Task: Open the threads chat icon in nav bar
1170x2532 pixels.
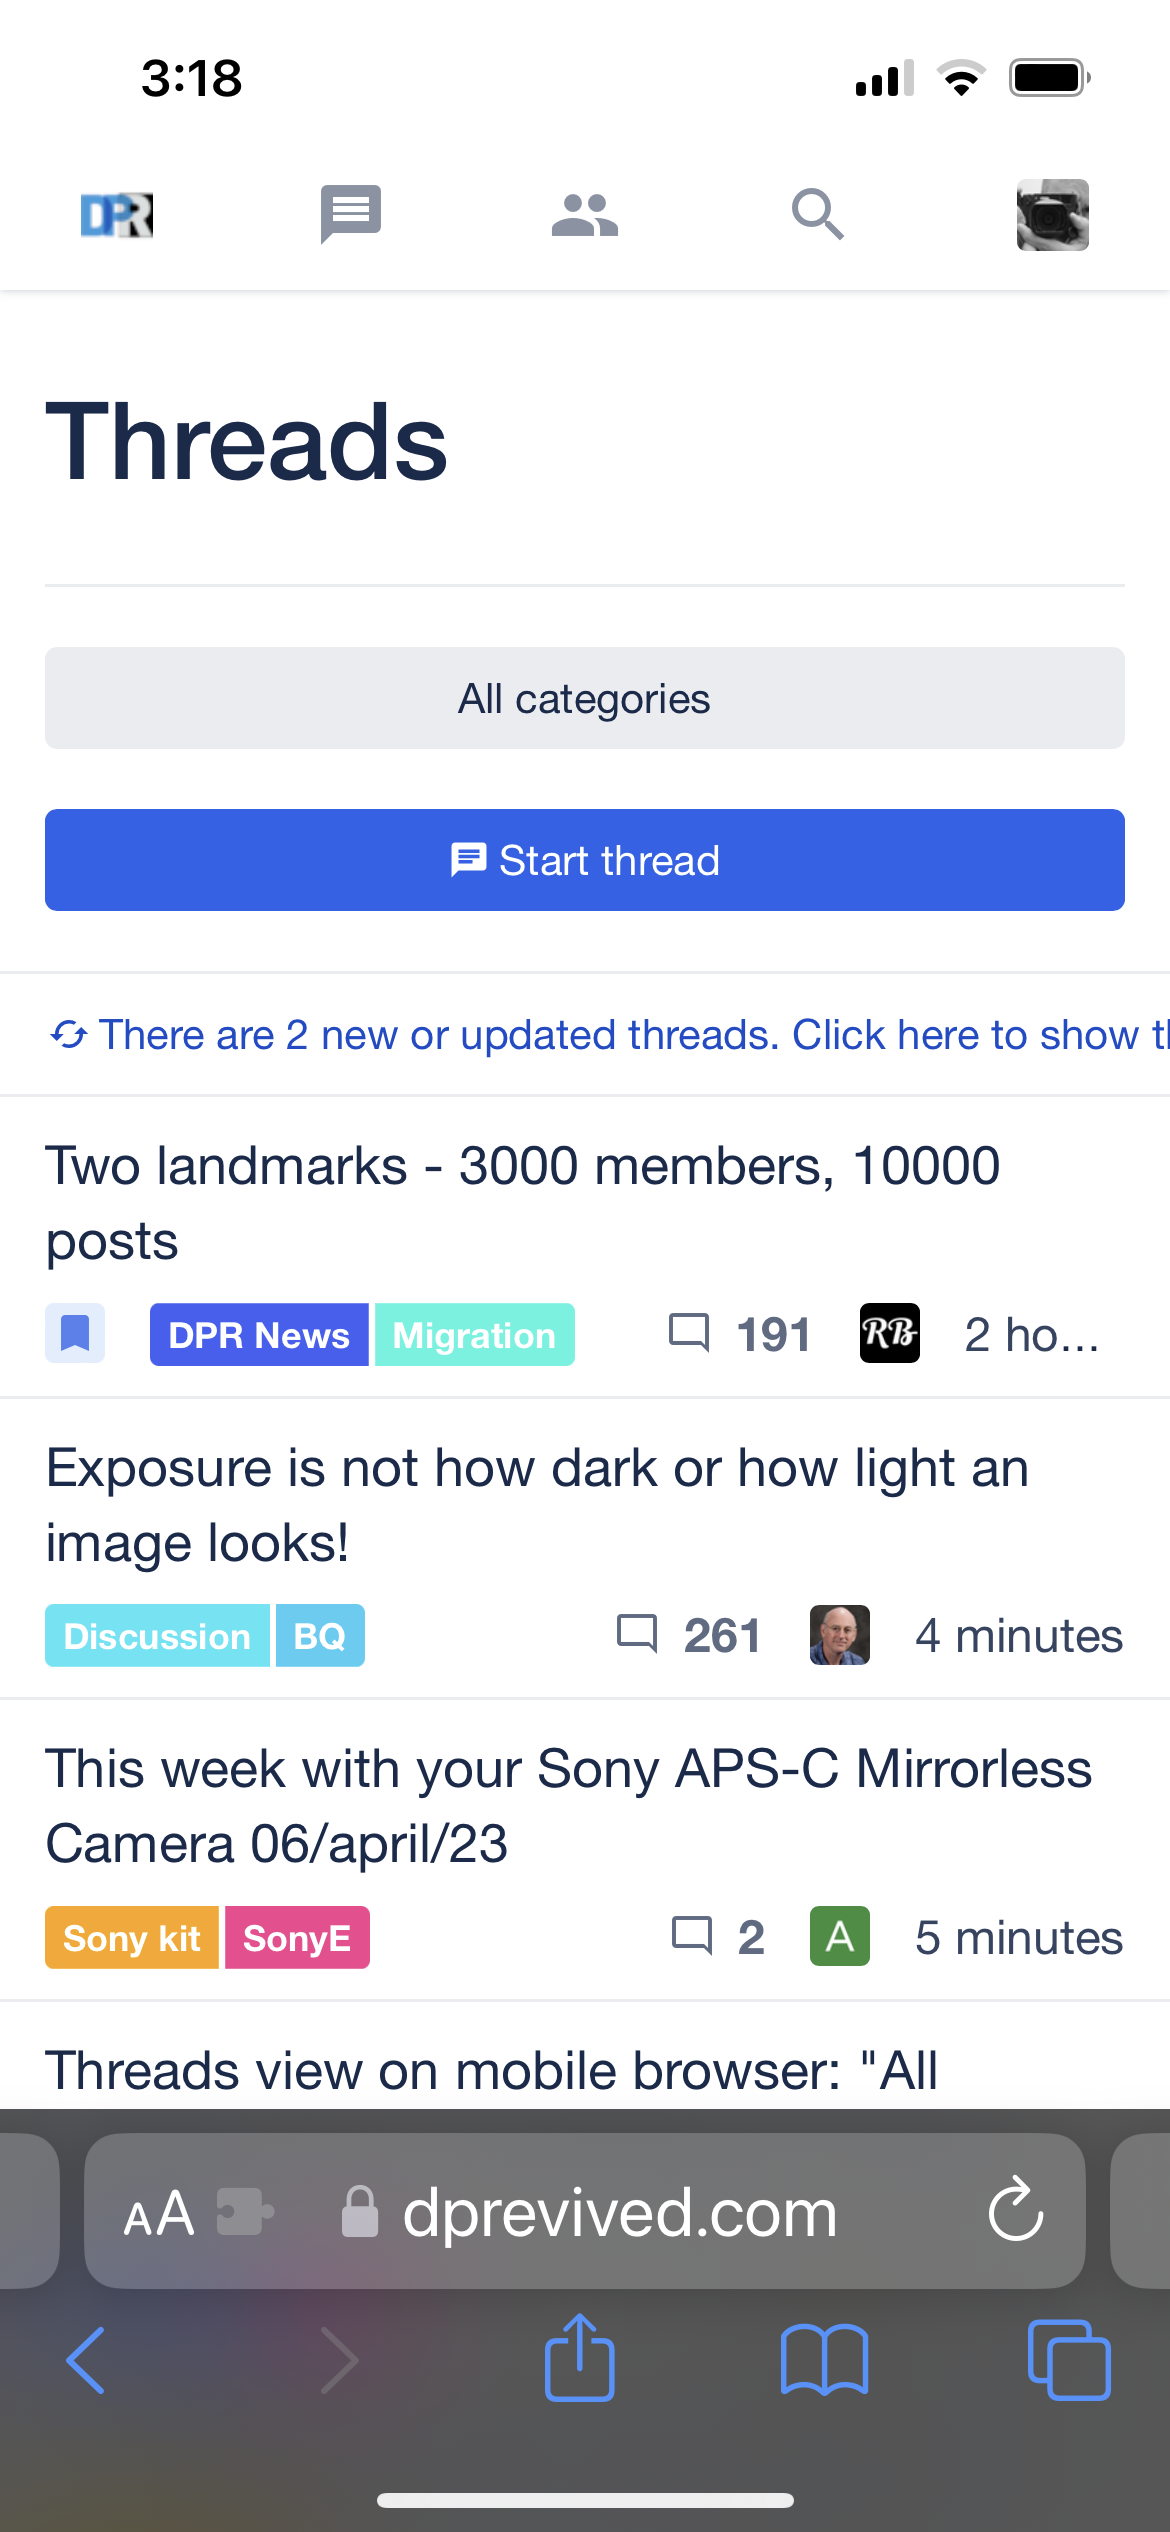Action: tap(351, 214)
